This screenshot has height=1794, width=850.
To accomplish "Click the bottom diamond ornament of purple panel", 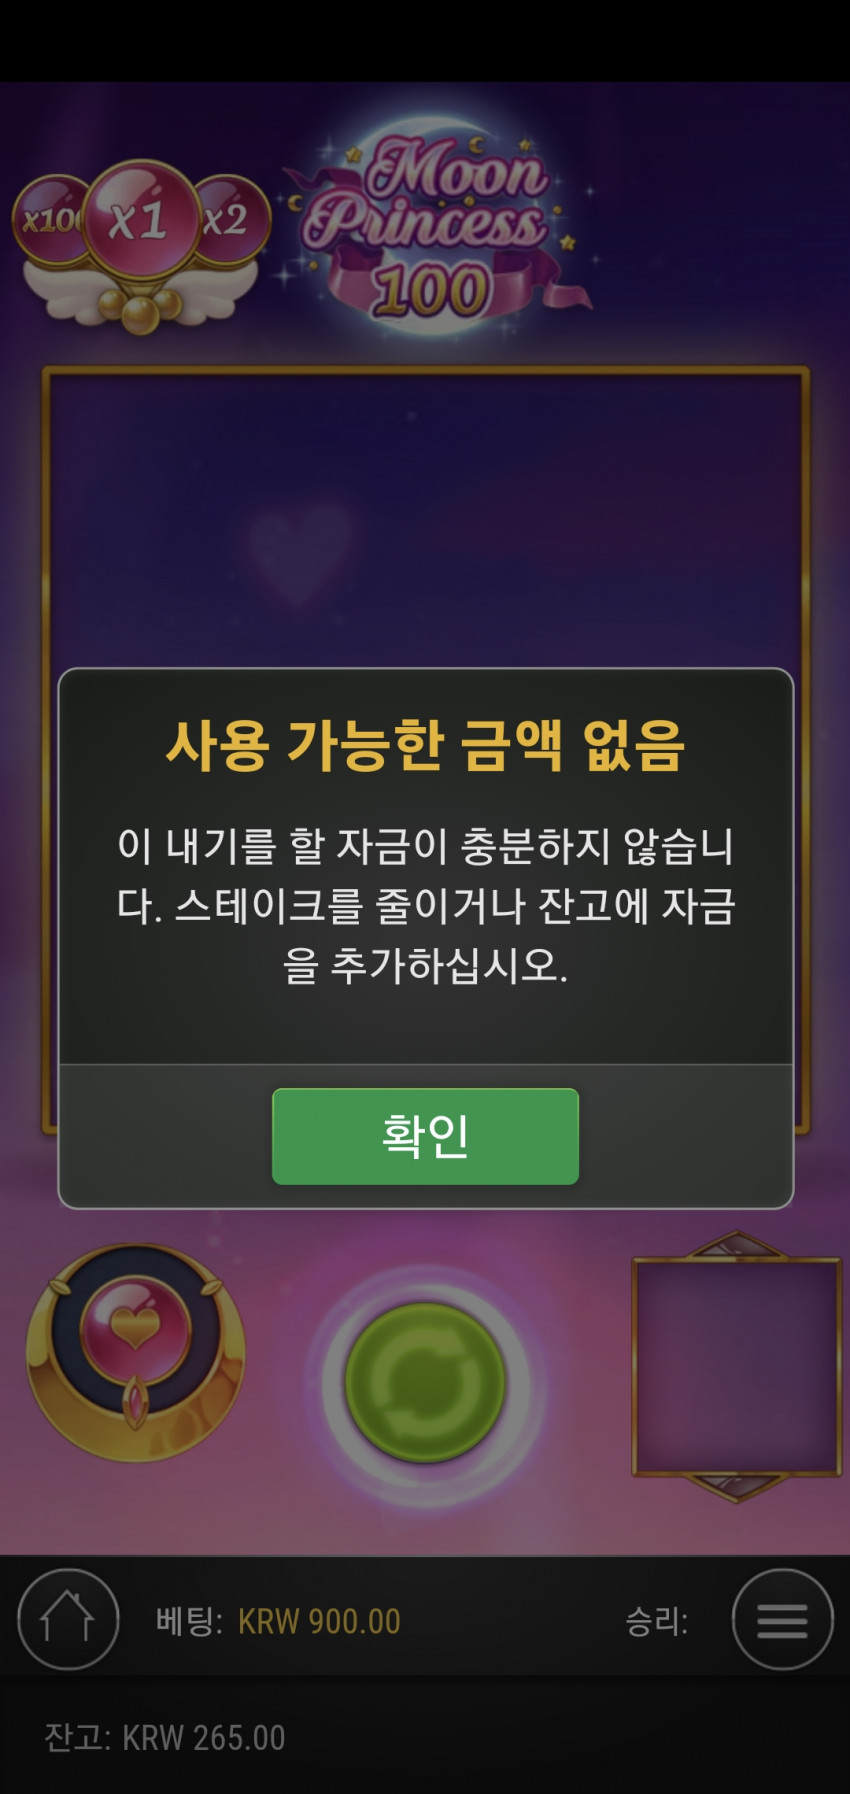I will pyautogui.click(x=737, y=1488).
